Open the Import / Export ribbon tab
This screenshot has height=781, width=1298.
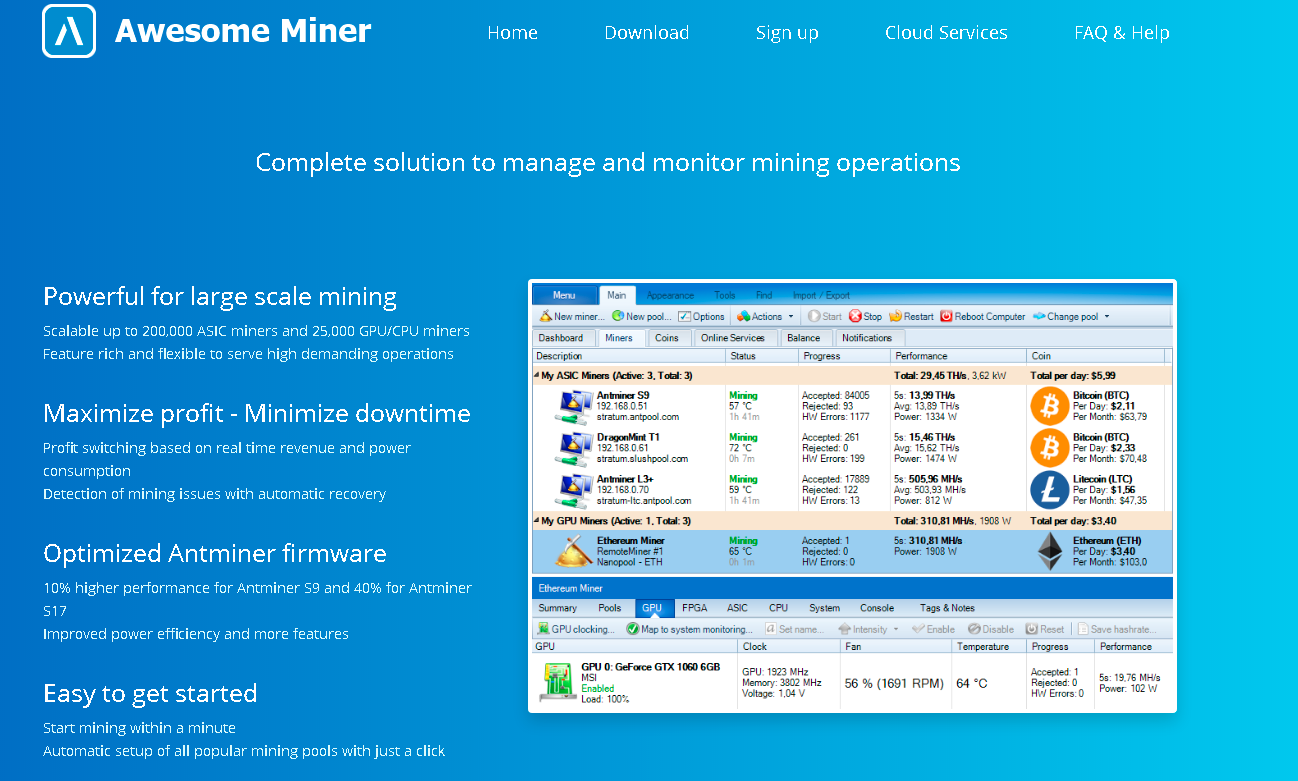[x=821, y=295]
